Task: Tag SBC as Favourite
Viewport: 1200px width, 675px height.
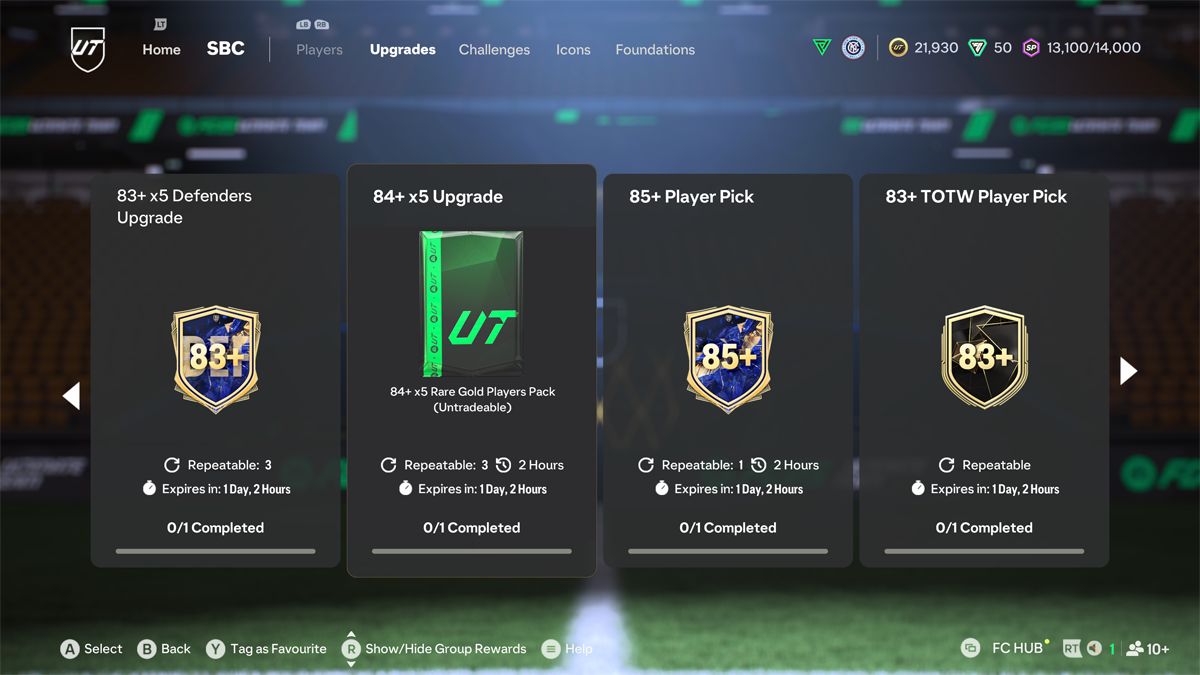Action: click(x=266, y=649)
